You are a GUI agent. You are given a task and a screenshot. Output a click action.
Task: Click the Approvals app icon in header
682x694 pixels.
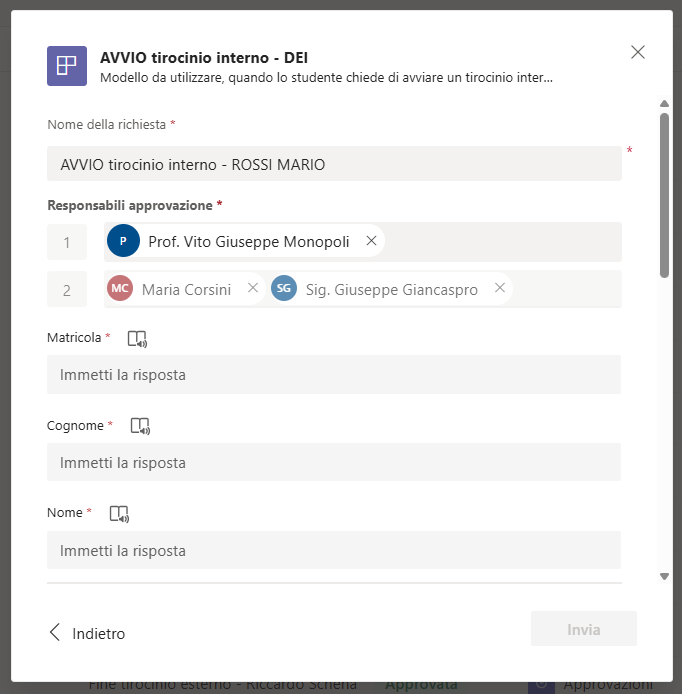tap(67, 66)
